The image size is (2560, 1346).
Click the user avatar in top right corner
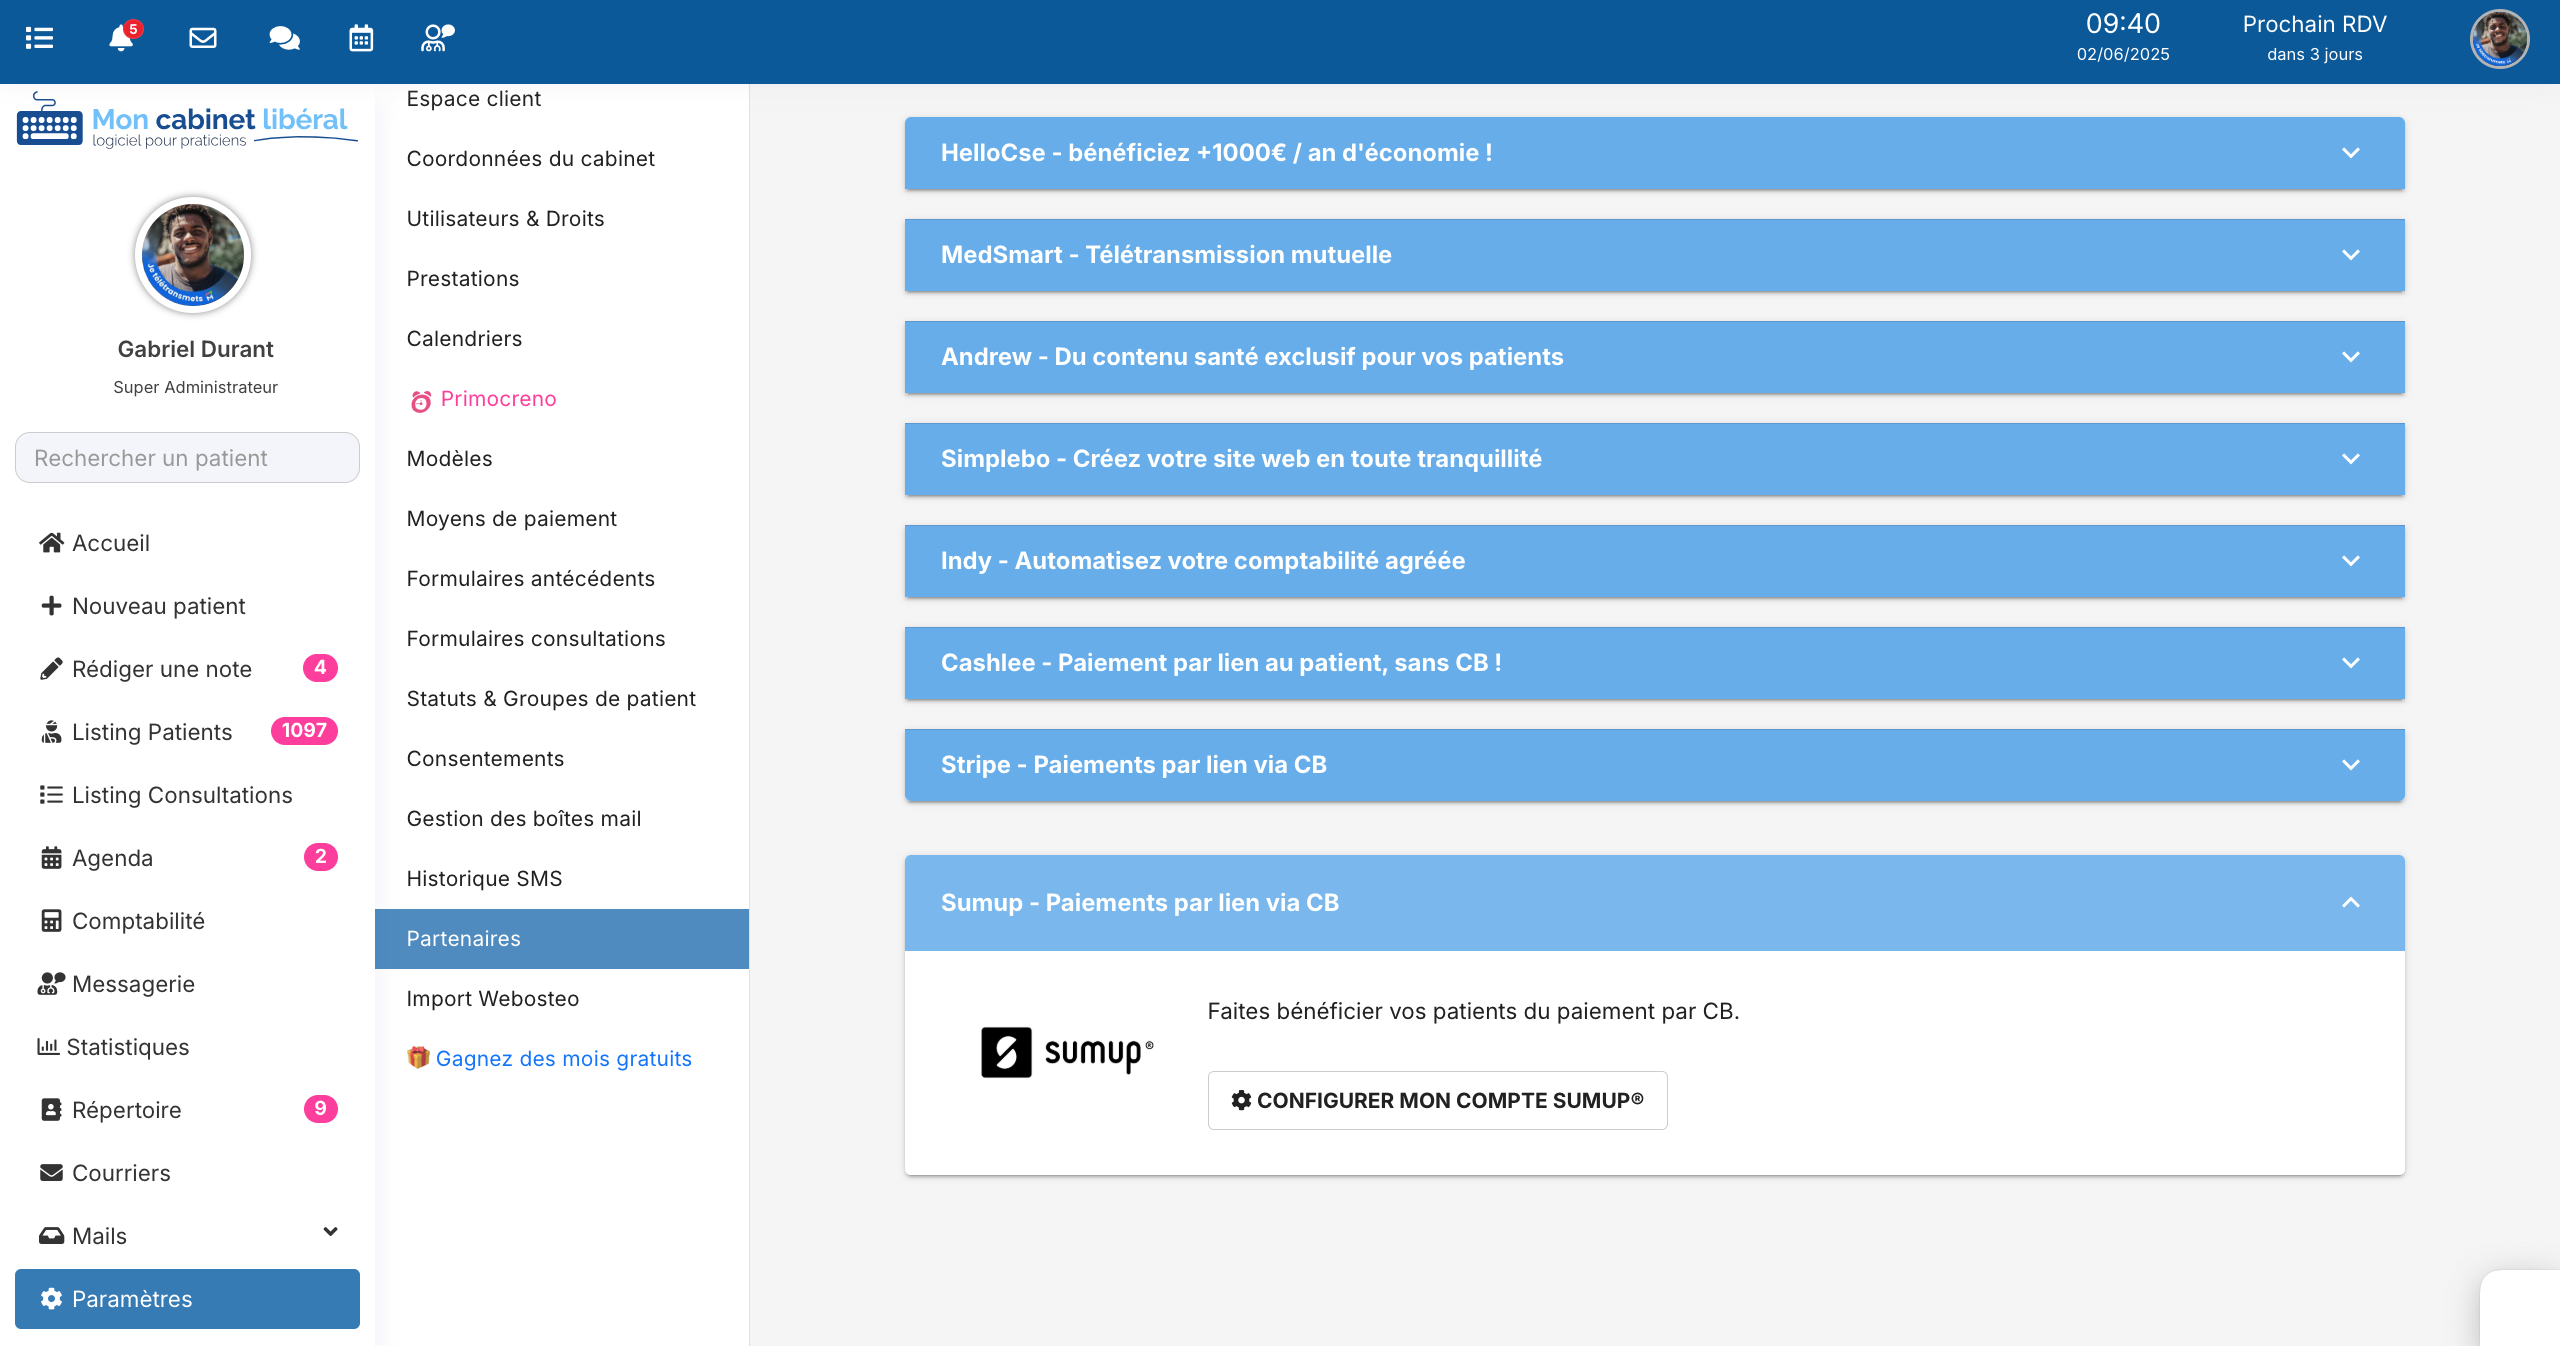coord(2499,40)
